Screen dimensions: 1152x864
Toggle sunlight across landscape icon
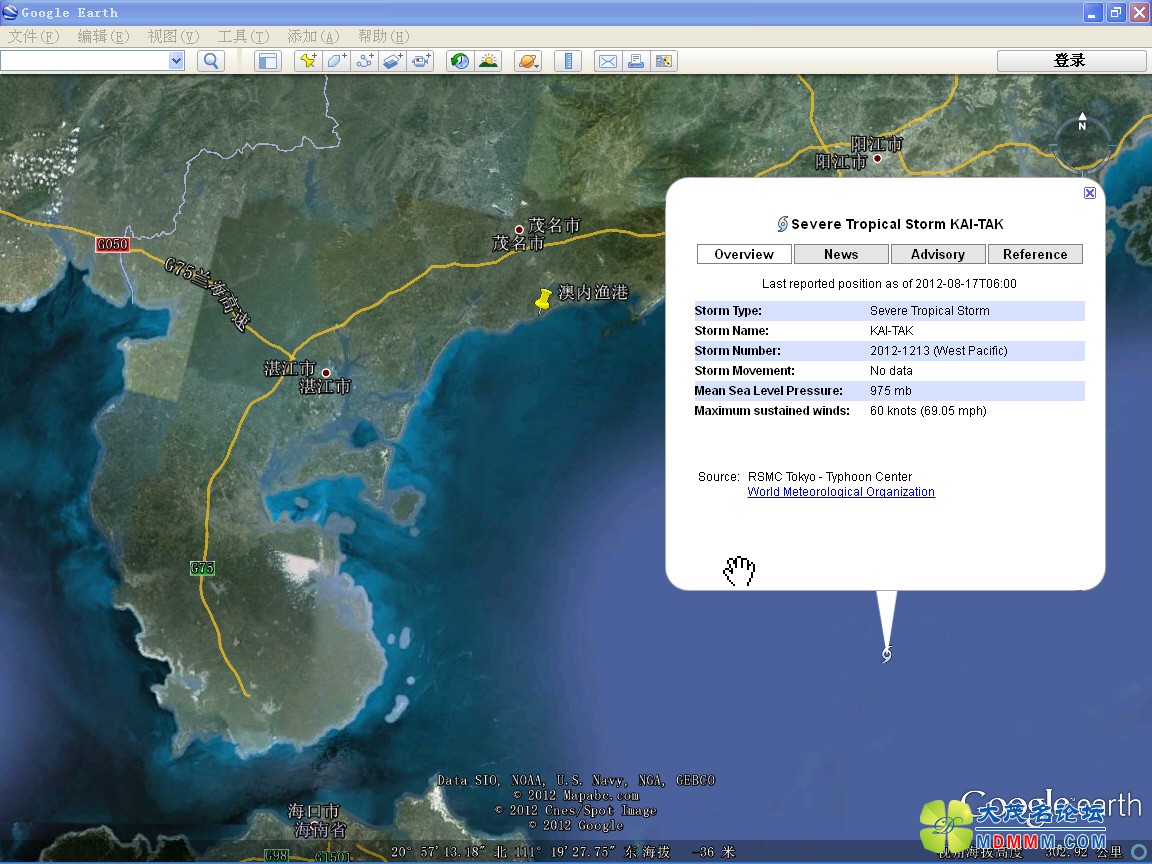click(x=488, y=61)
